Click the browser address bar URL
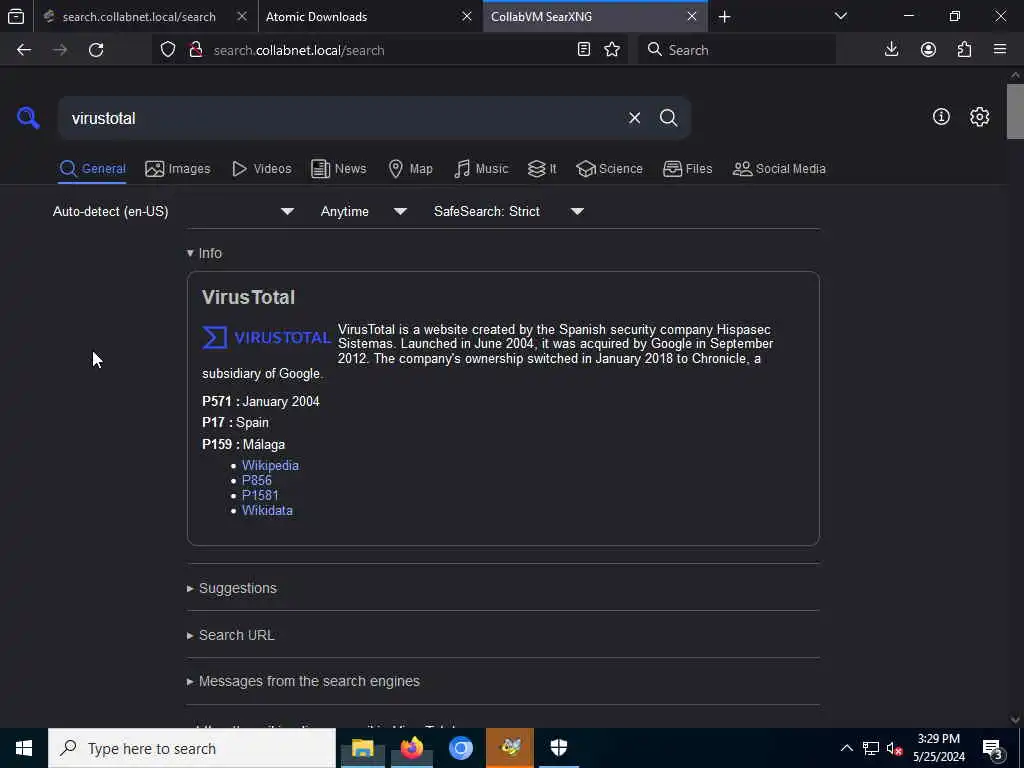The height and width of the screenshot is (768, 1024). click(299, 50)
